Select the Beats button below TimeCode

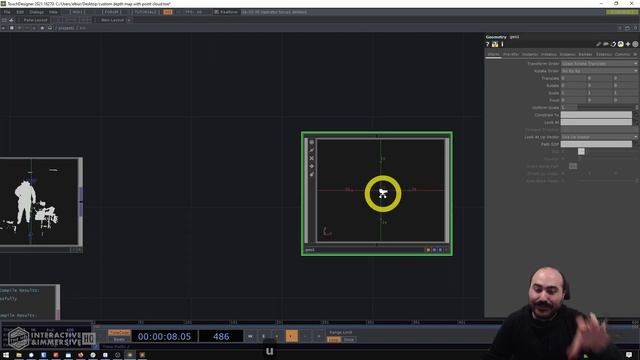click(119, 340)
